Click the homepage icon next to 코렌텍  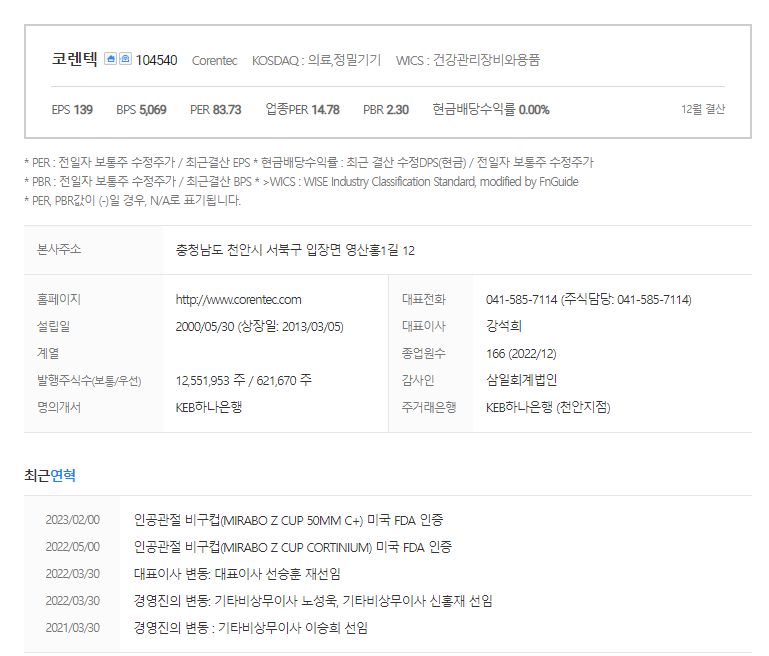(111, 59)
